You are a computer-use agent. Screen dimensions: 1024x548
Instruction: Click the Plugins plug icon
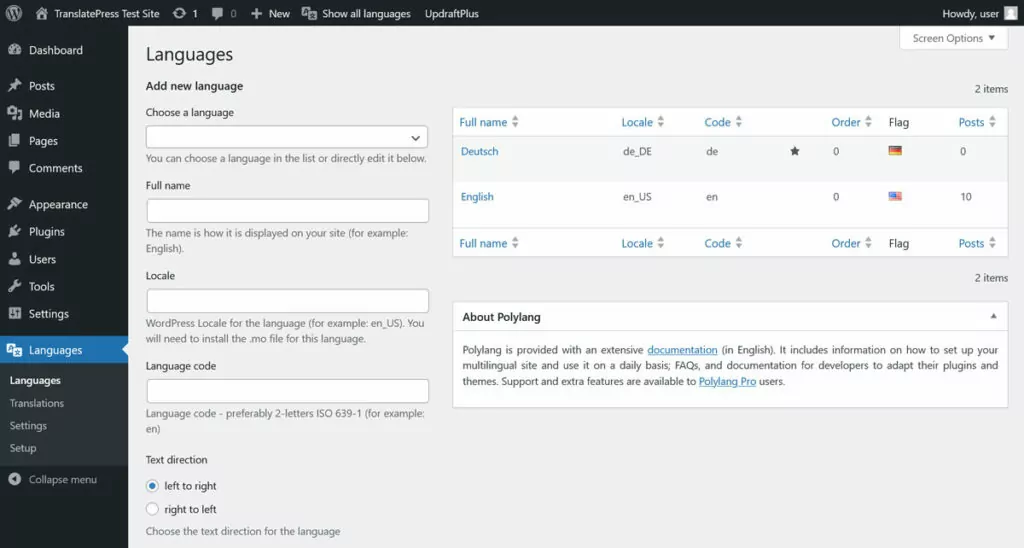pos(14,231)
